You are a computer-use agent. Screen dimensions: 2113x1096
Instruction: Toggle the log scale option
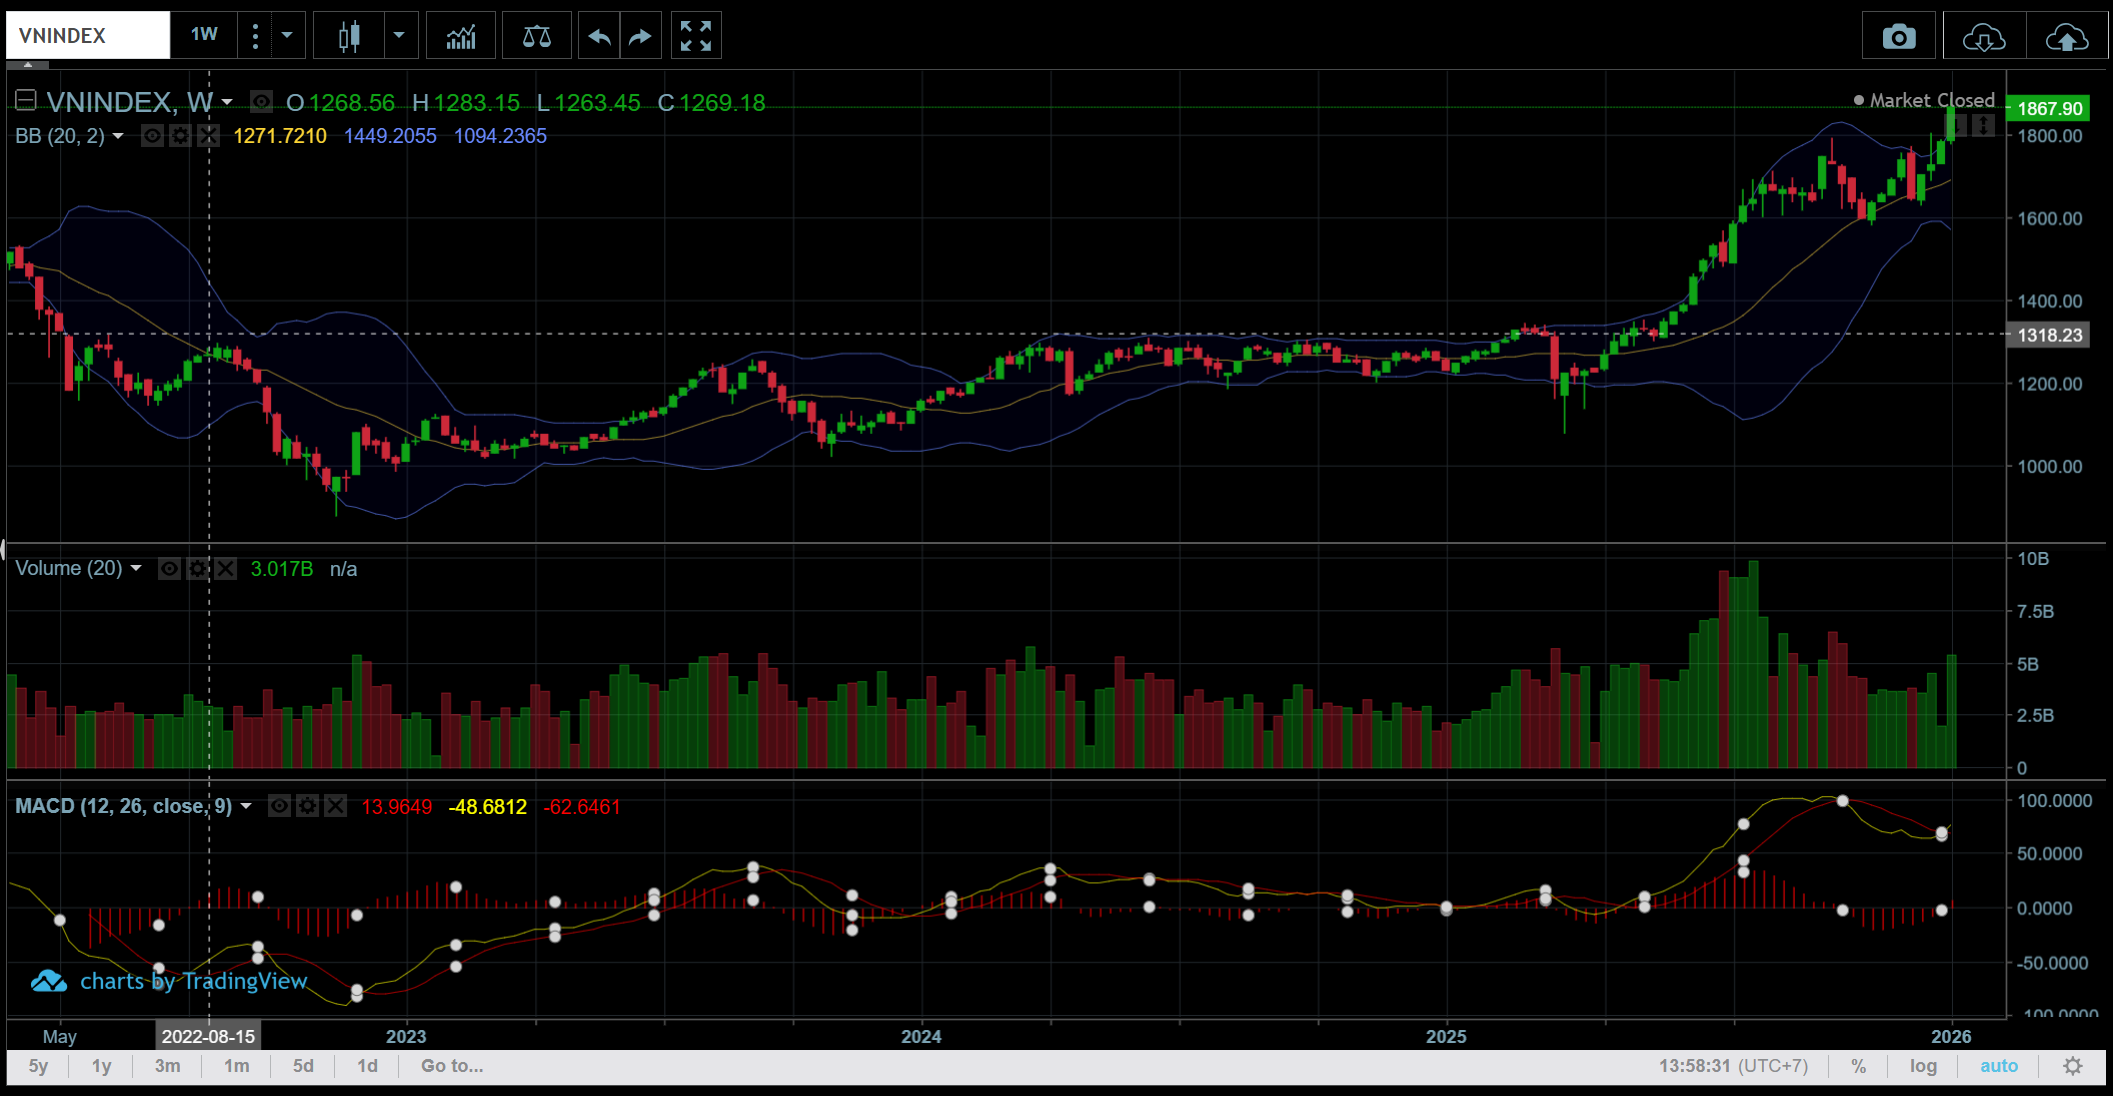click(1922, 1066)
